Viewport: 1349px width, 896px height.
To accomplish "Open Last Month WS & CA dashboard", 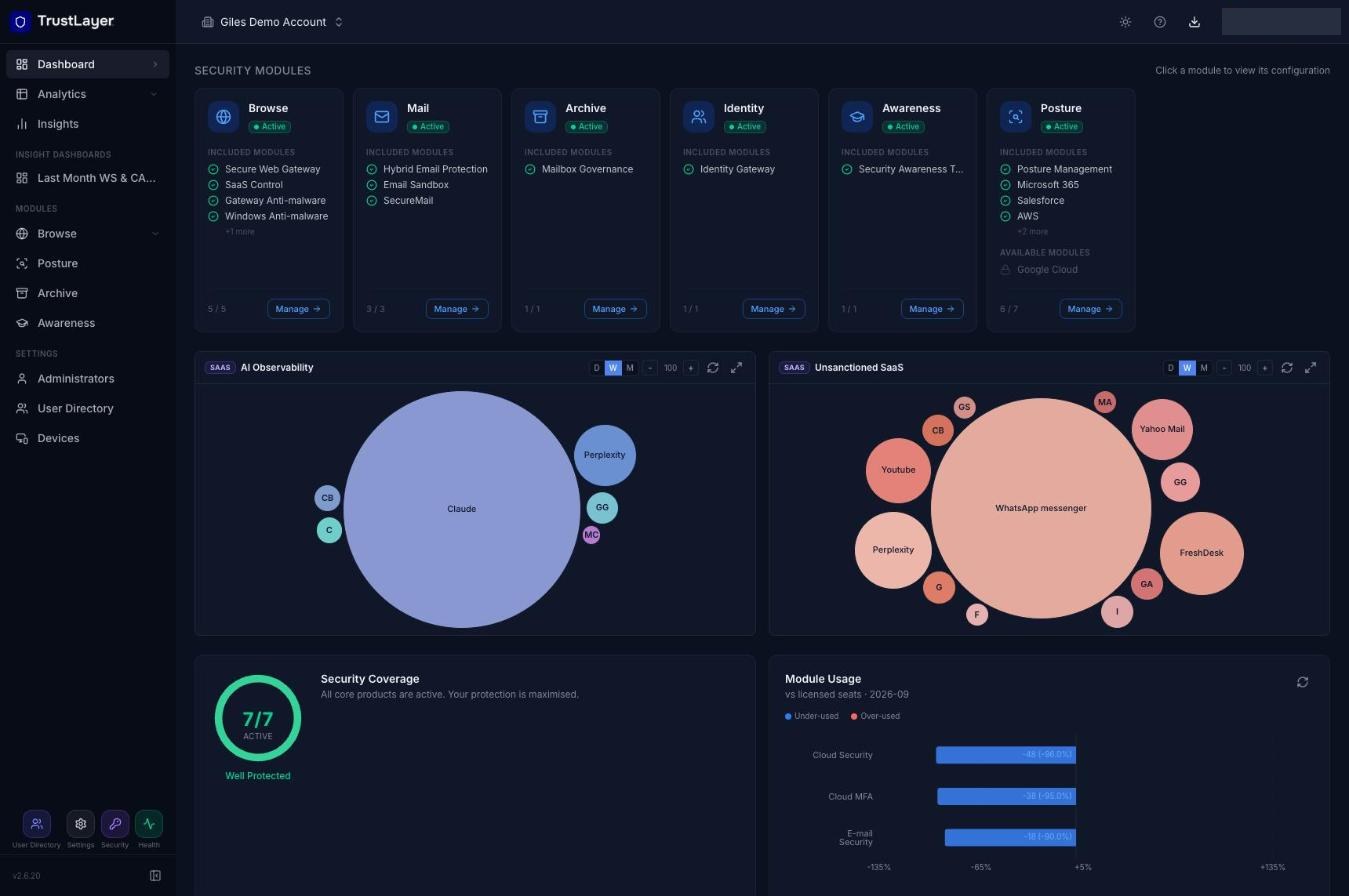I will pyautogui.click(x=88, y=178).
